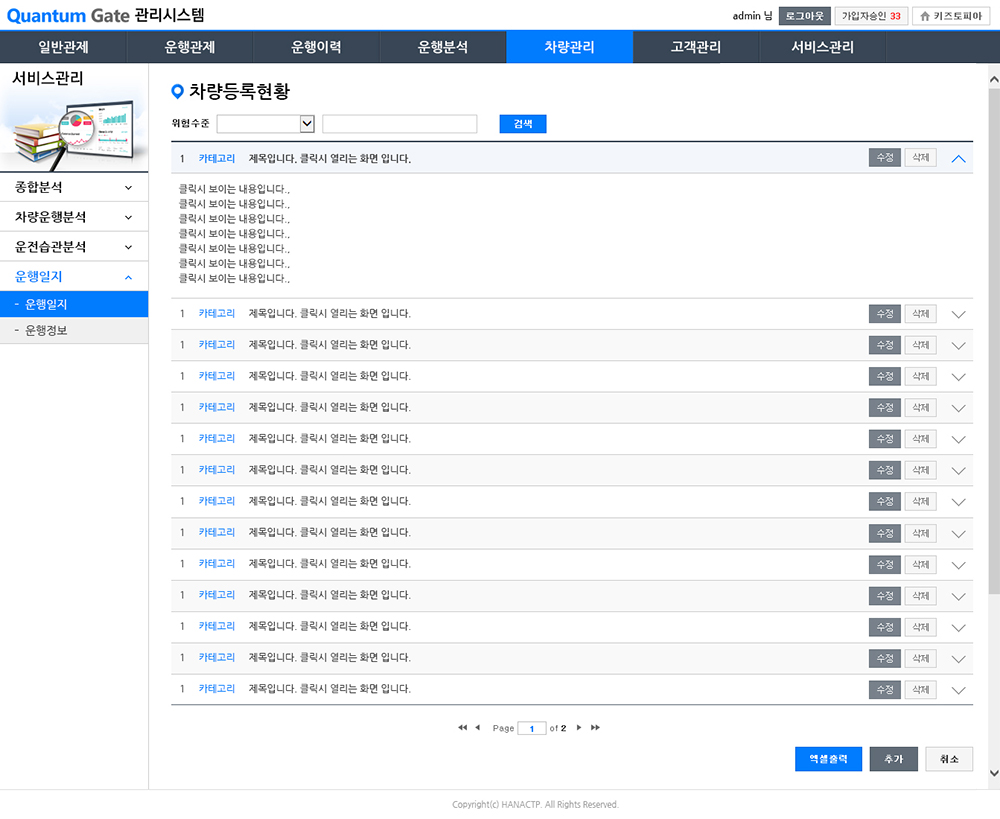The image size is (1000, 819).
Task: Go to the first page using pagination icon
Action: pyautogui.click(x=462, y=728)
